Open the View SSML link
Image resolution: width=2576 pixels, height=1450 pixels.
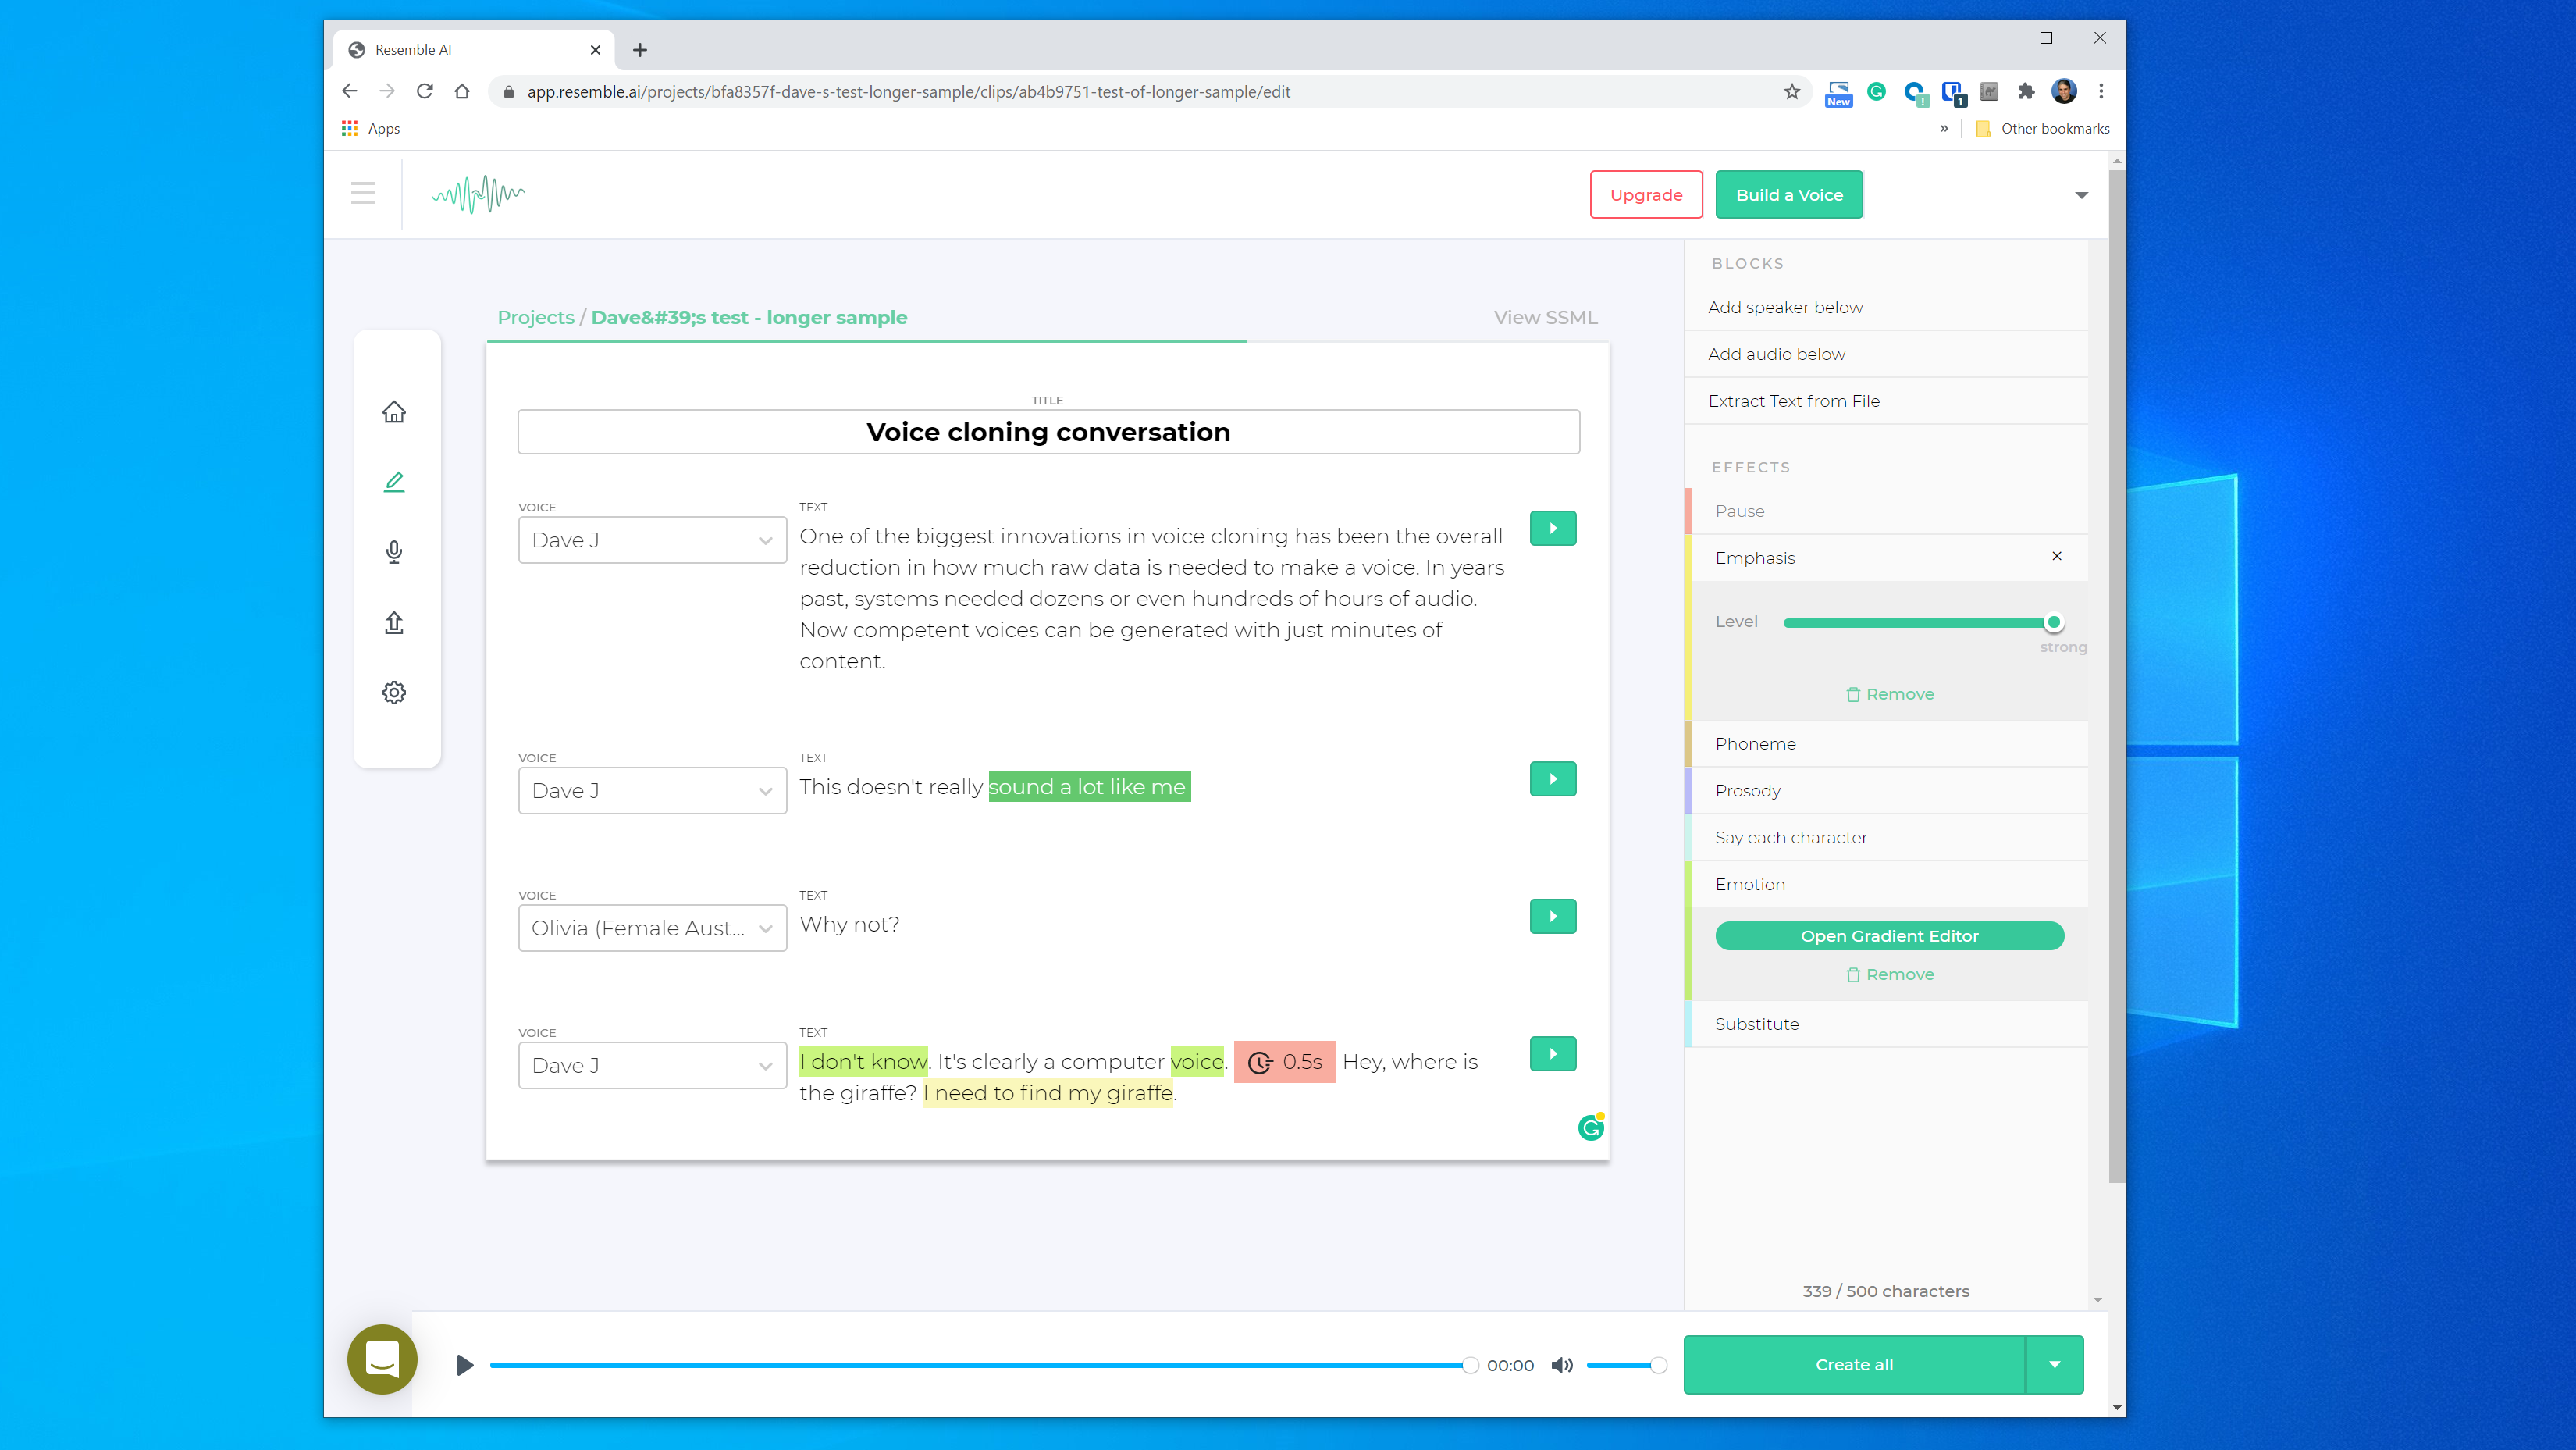pos(1545,317)
